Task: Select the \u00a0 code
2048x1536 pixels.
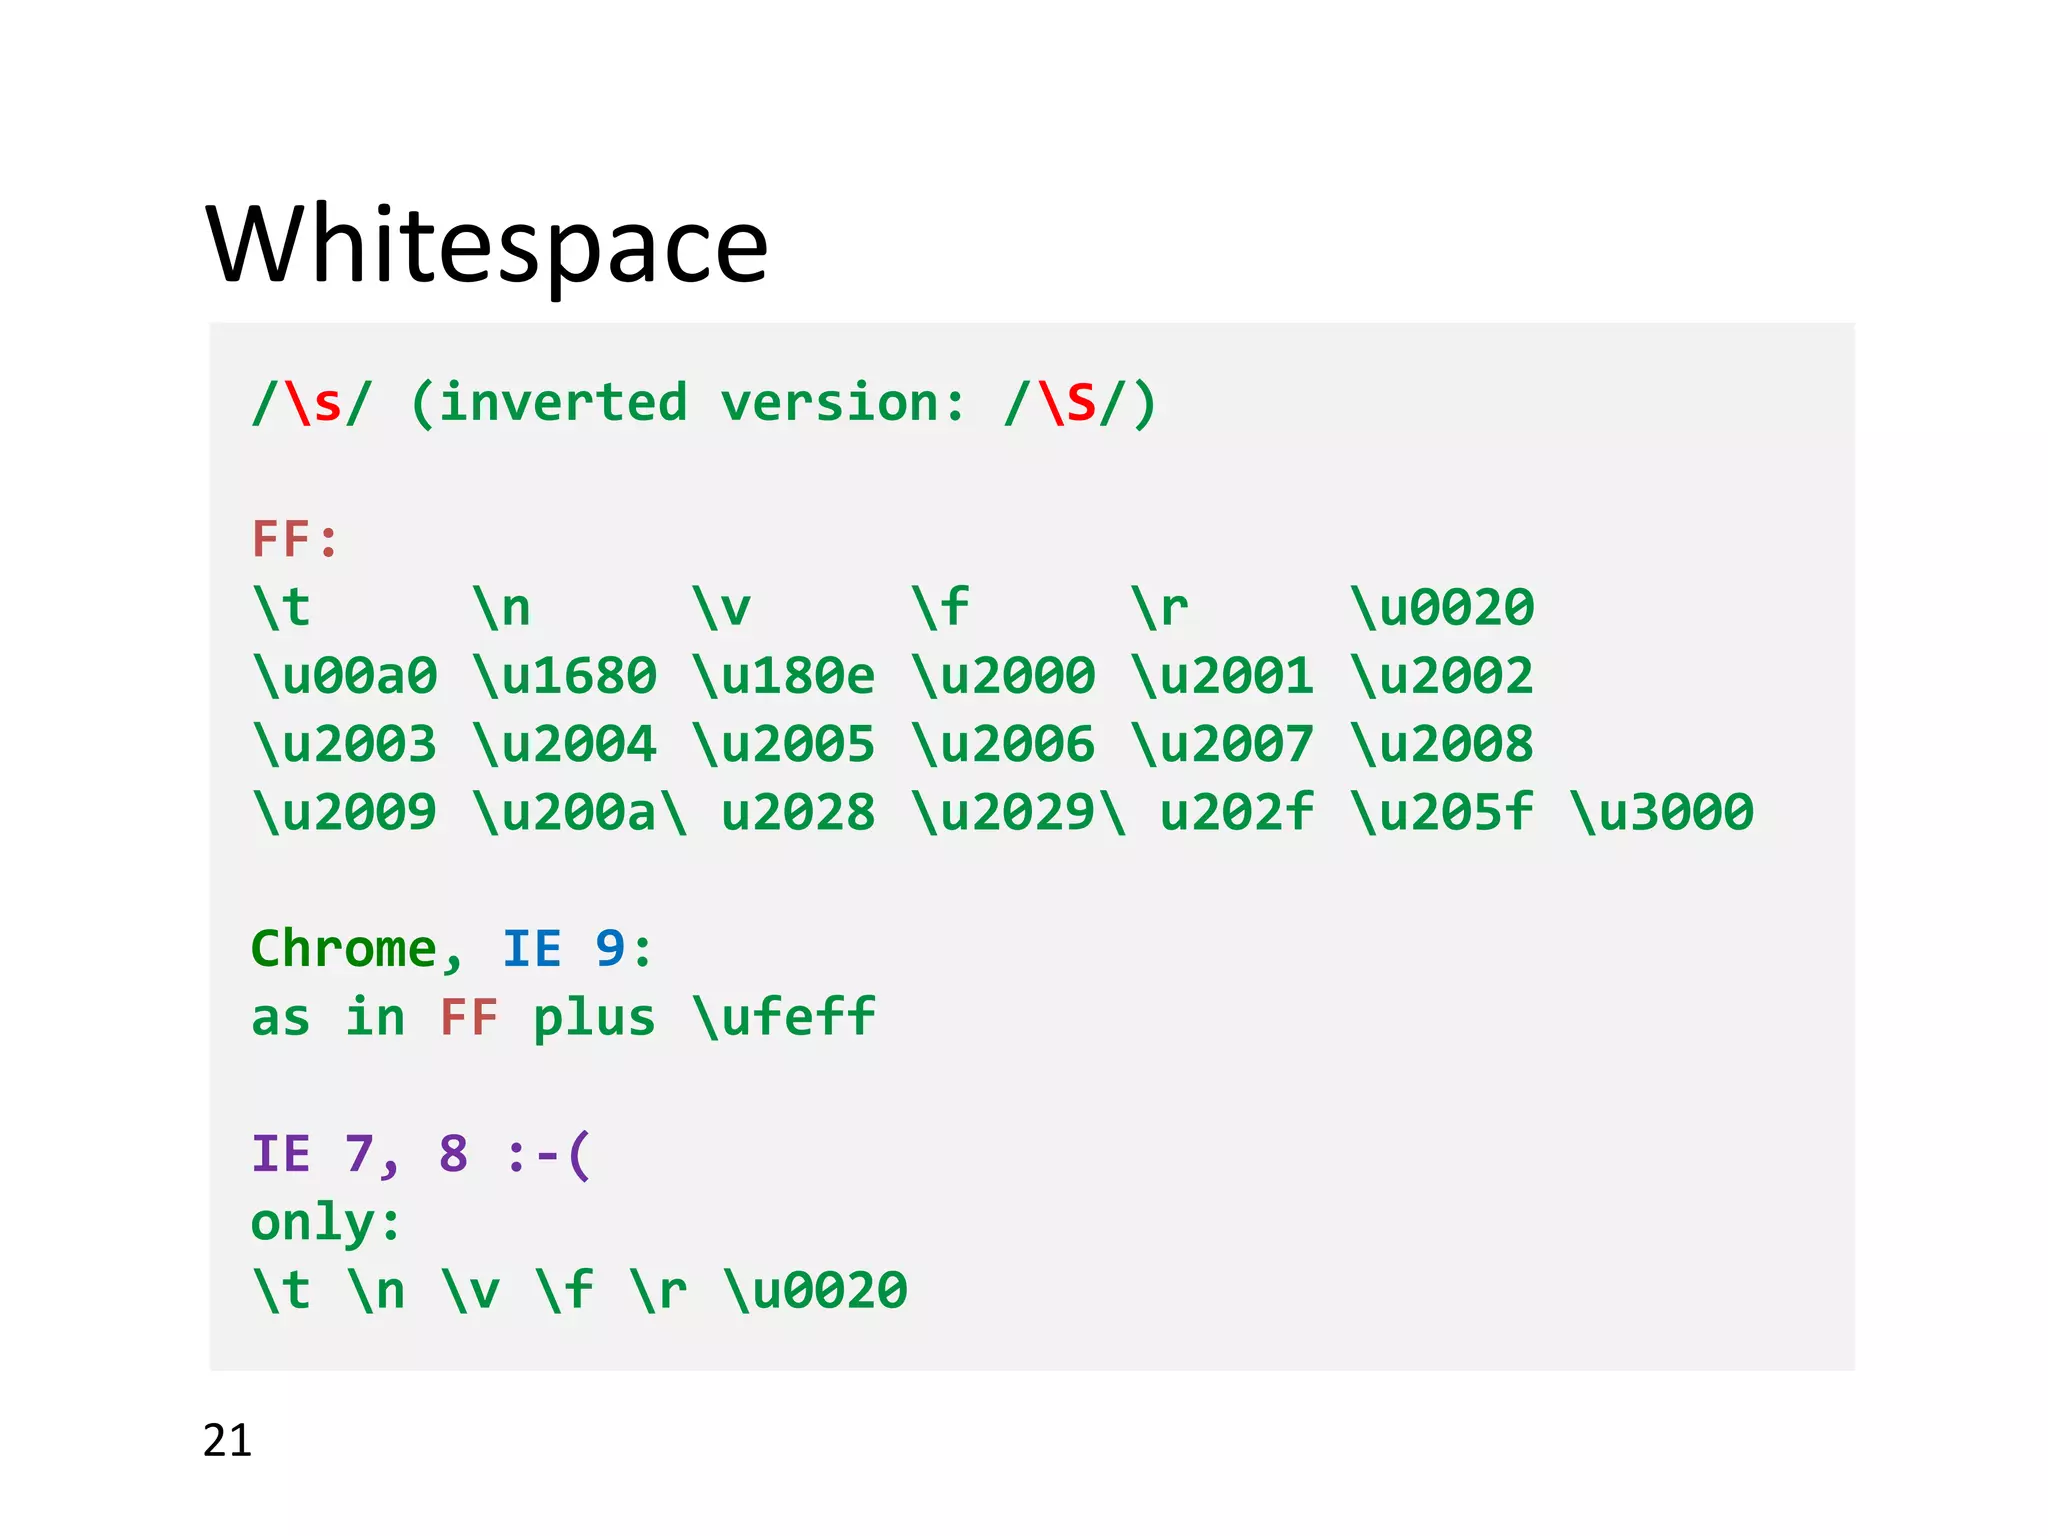Action: tap(345, 675)
